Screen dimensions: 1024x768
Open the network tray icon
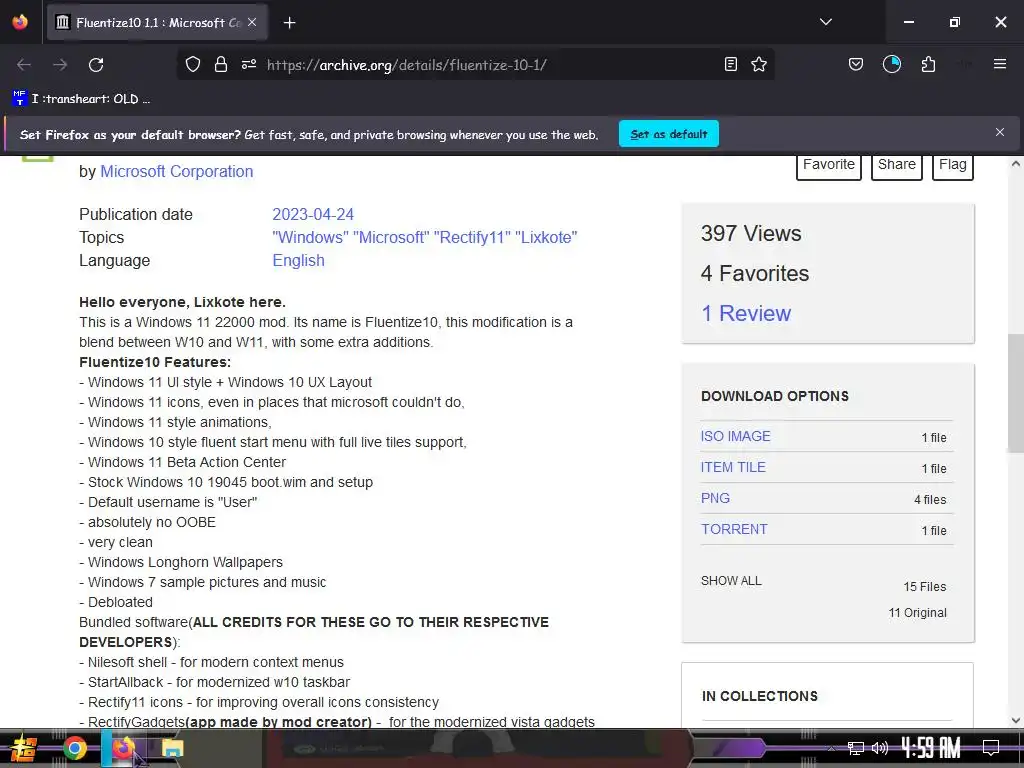coord(856,748)
